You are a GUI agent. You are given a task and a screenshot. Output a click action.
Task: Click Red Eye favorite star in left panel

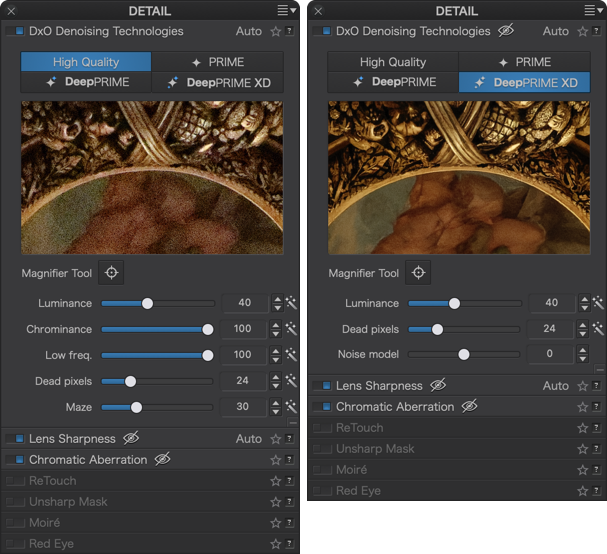tap(276, 544)
